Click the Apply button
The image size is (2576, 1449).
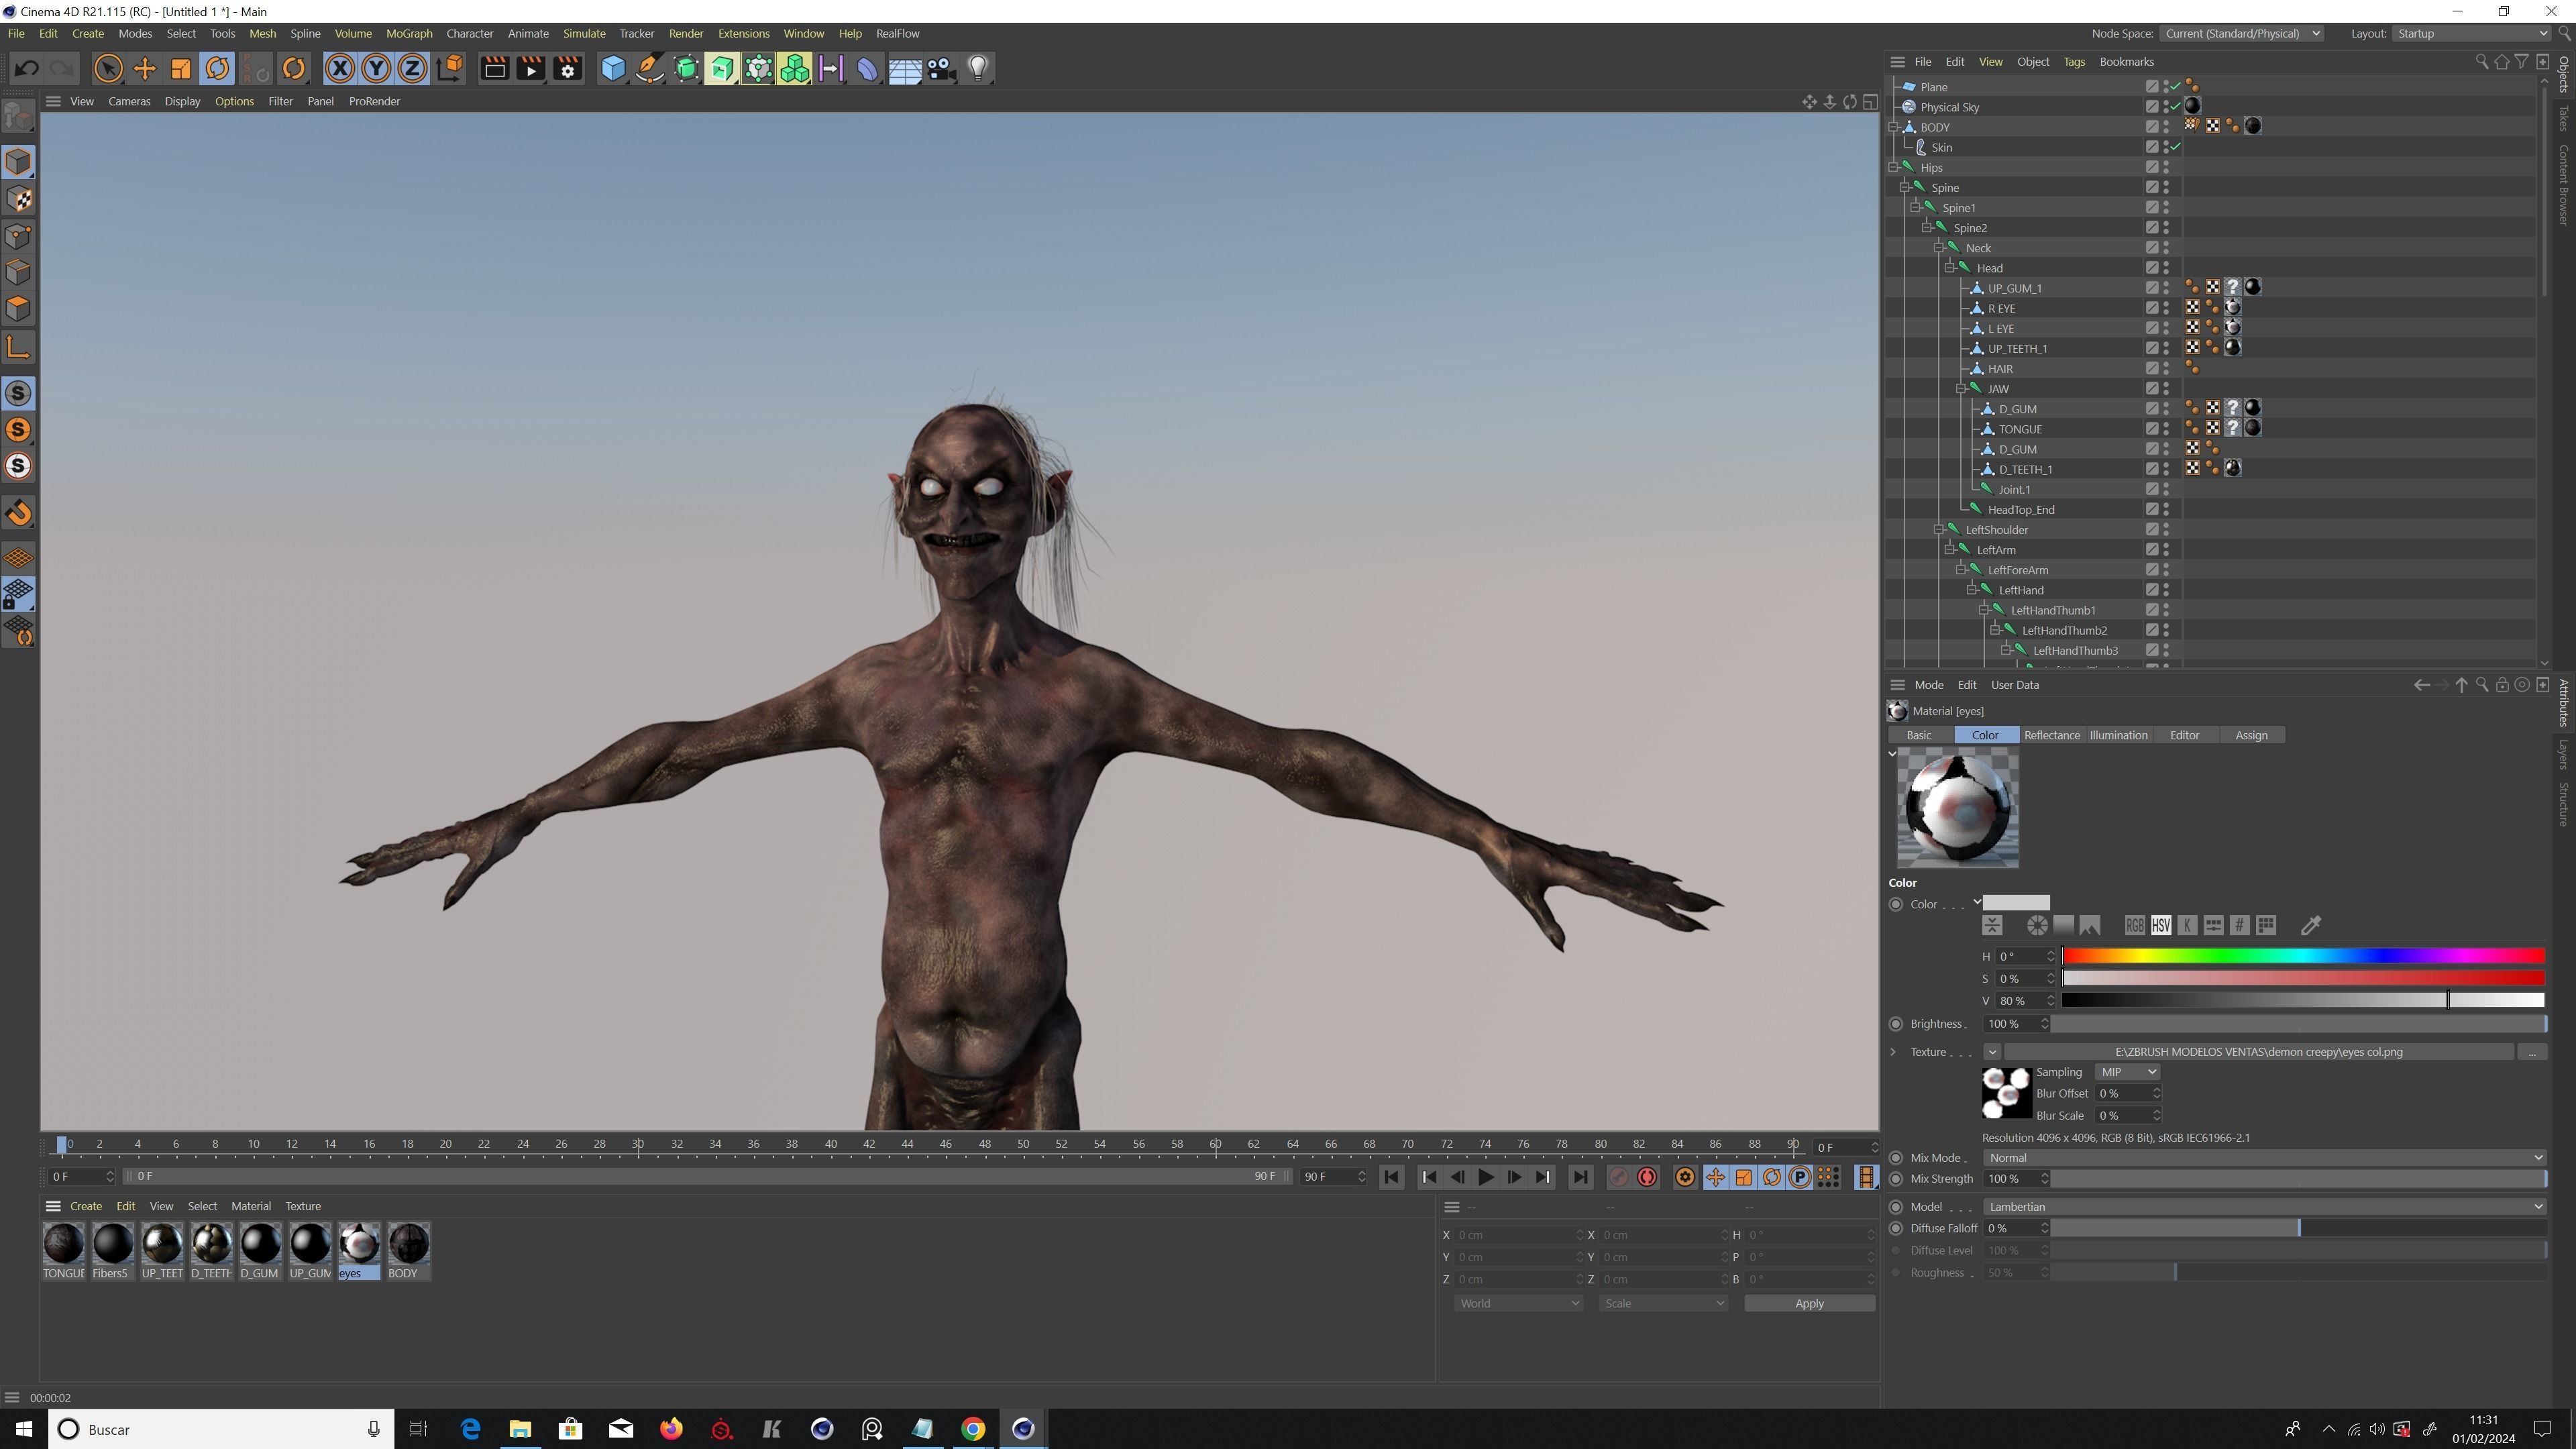tap(1809, 1303)
